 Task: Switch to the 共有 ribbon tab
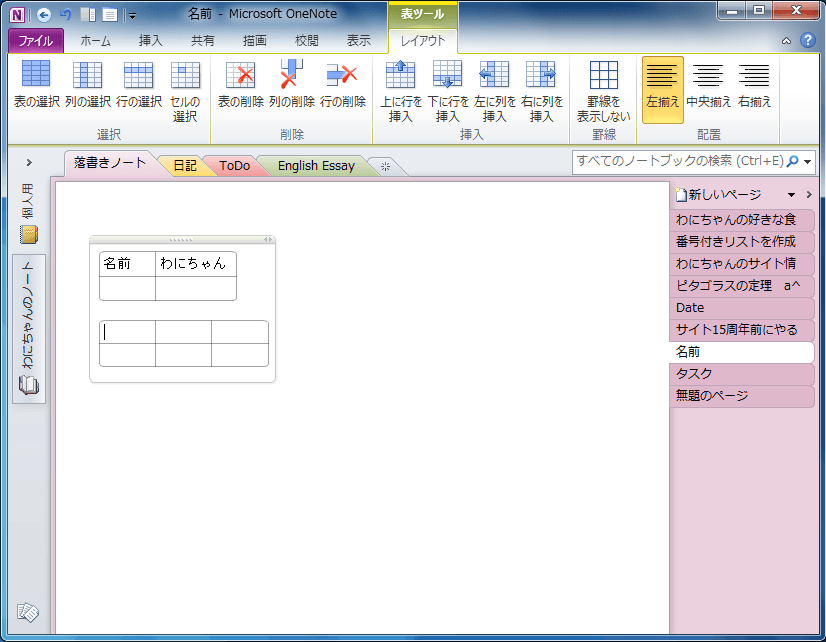point(202,41)
